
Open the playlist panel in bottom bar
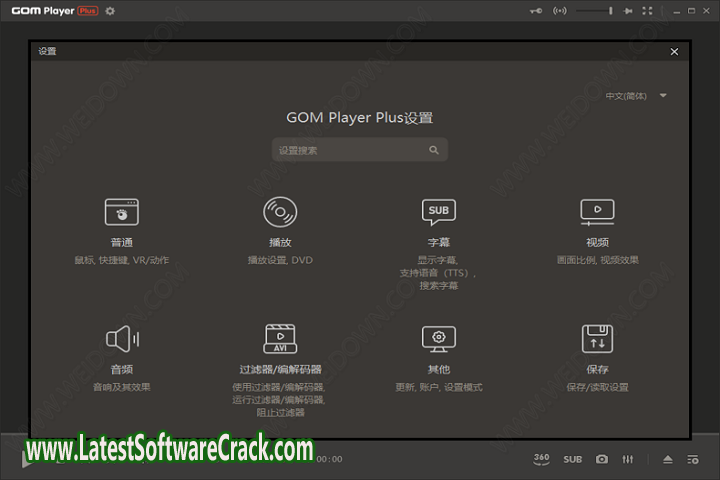pyautogui.click(x=693, y=460)
